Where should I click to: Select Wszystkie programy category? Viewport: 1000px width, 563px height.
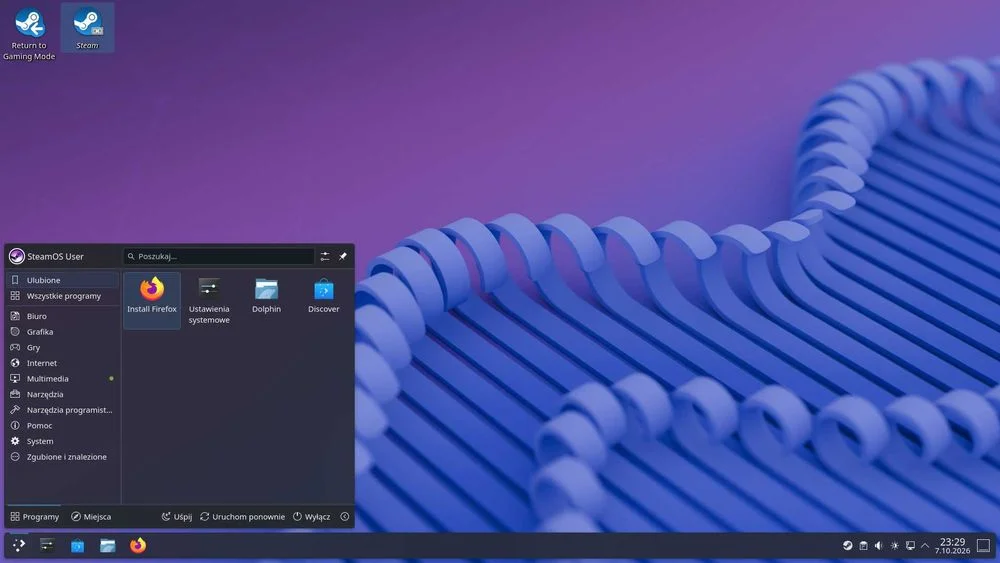62,296
